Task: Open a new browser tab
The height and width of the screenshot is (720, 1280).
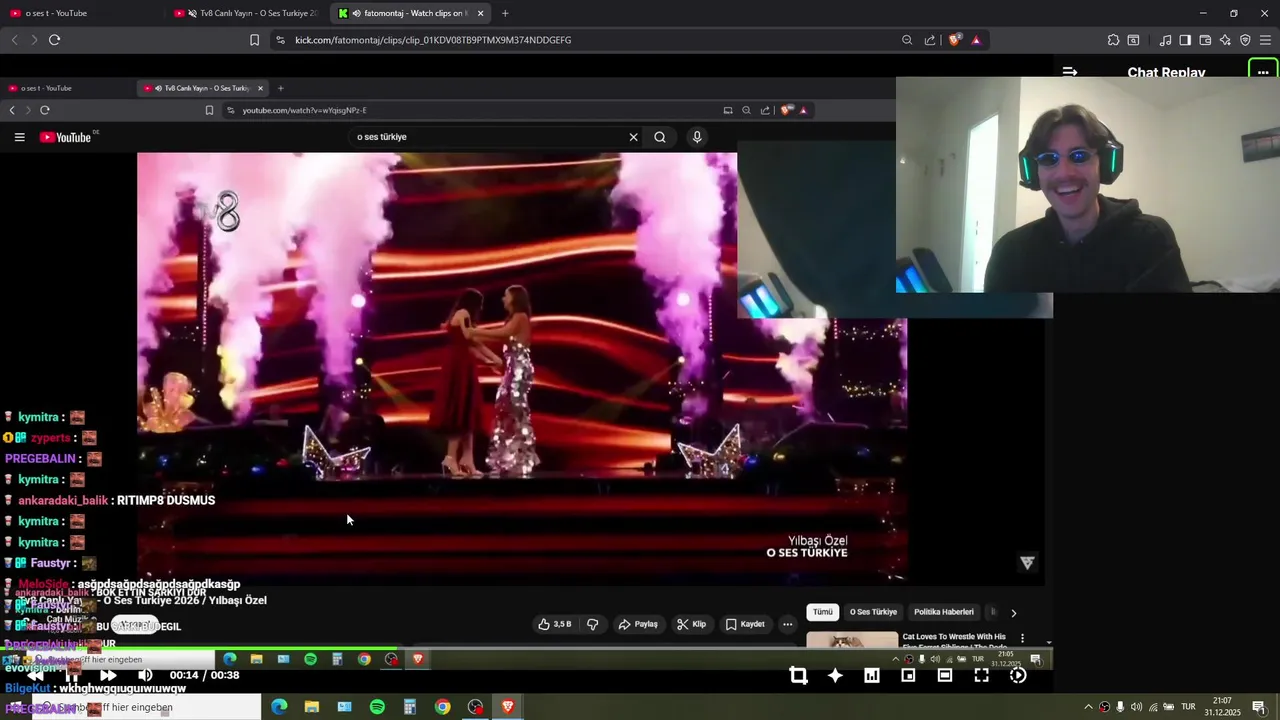Action: [x=505, y=13]
